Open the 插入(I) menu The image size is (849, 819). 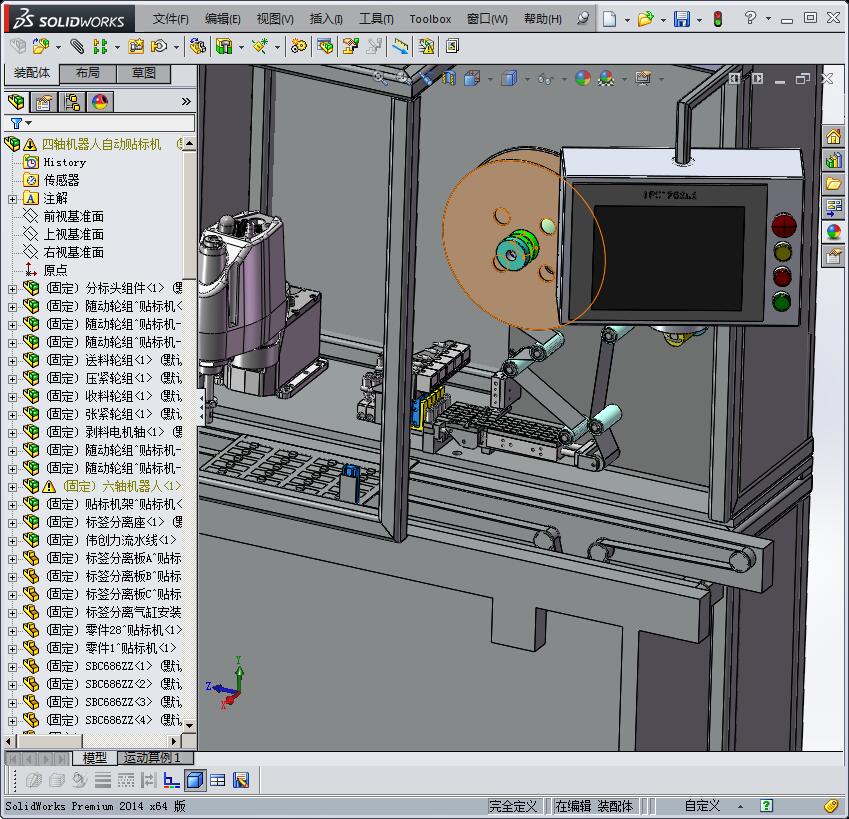pos(326,19)
